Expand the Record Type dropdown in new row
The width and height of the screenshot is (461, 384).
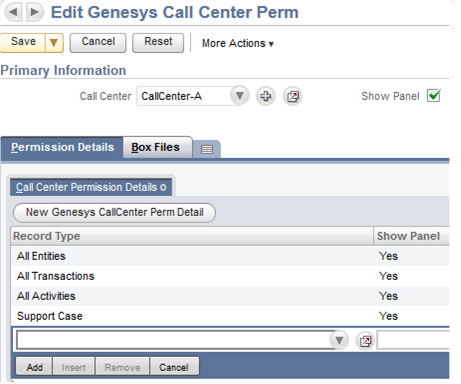(339, 341)
